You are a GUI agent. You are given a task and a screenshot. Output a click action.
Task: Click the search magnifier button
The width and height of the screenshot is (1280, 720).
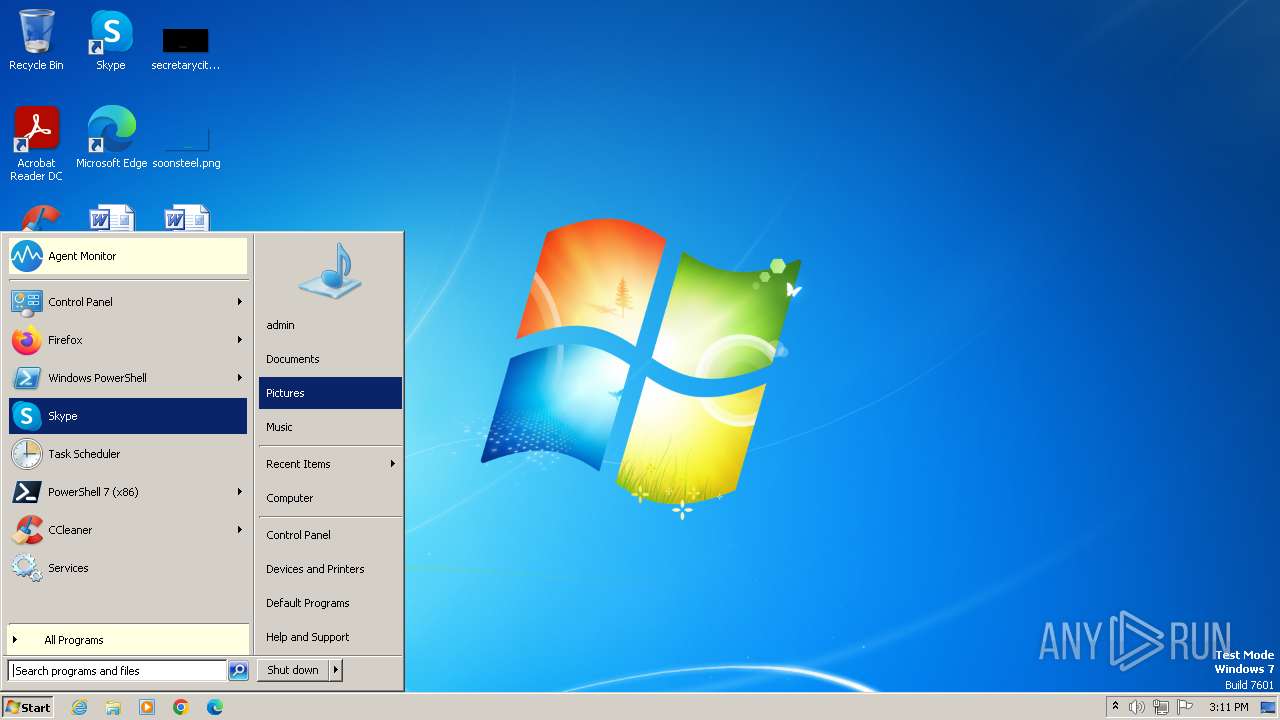pos(238,671)
